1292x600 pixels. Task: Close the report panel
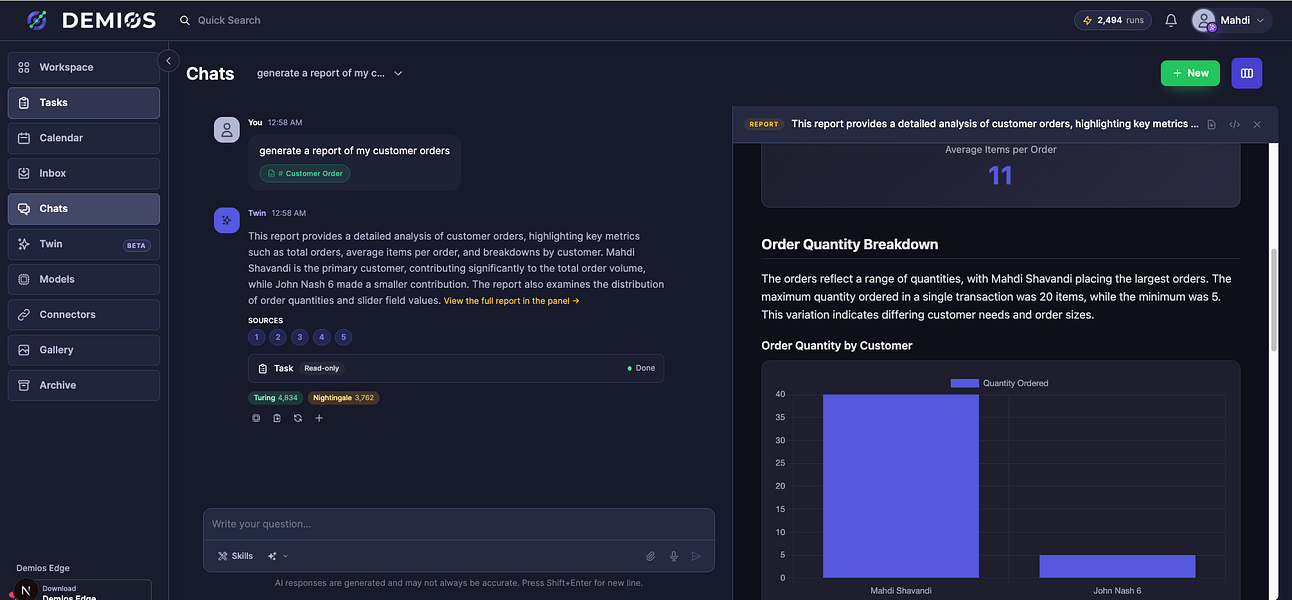coord(1257,124)
